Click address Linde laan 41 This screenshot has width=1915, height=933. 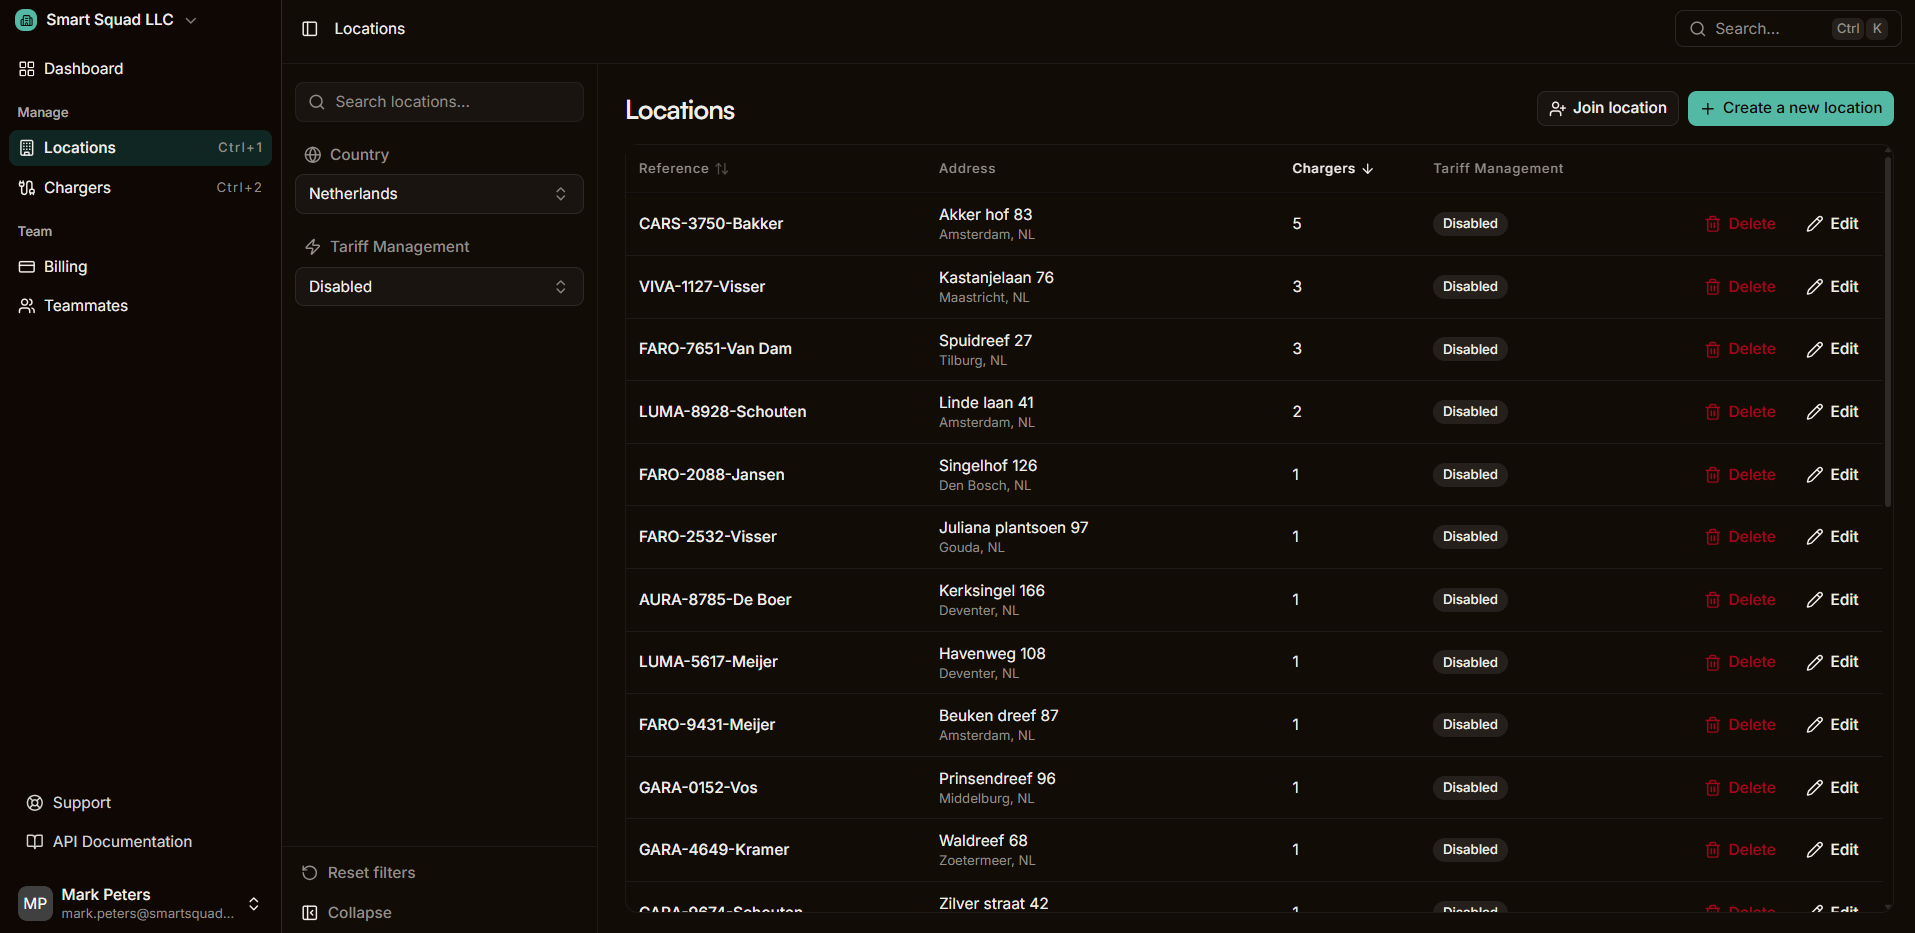pos(986,403)
